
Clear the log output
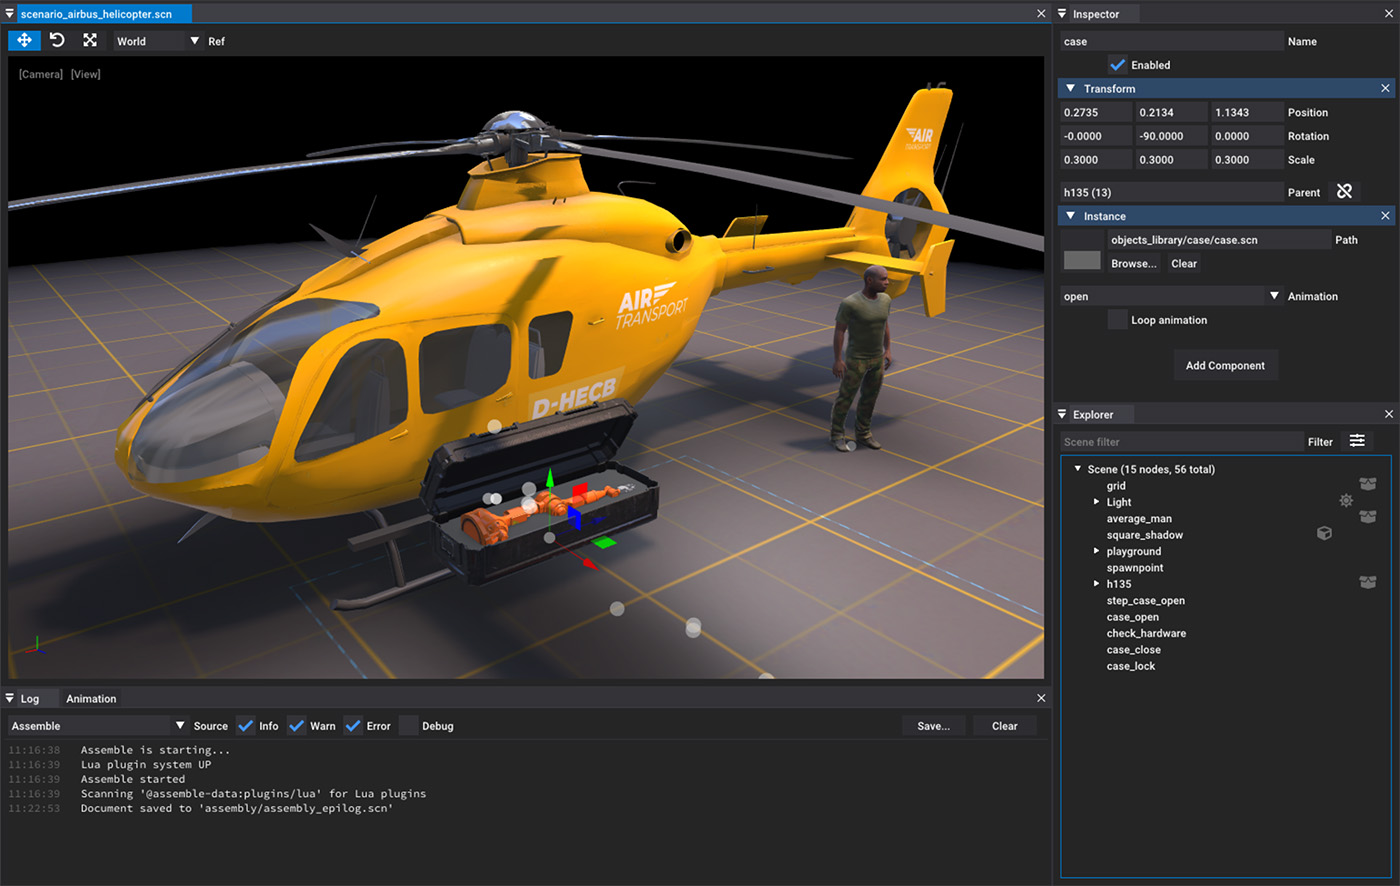pyautogui.click(x=1004, y=726)
